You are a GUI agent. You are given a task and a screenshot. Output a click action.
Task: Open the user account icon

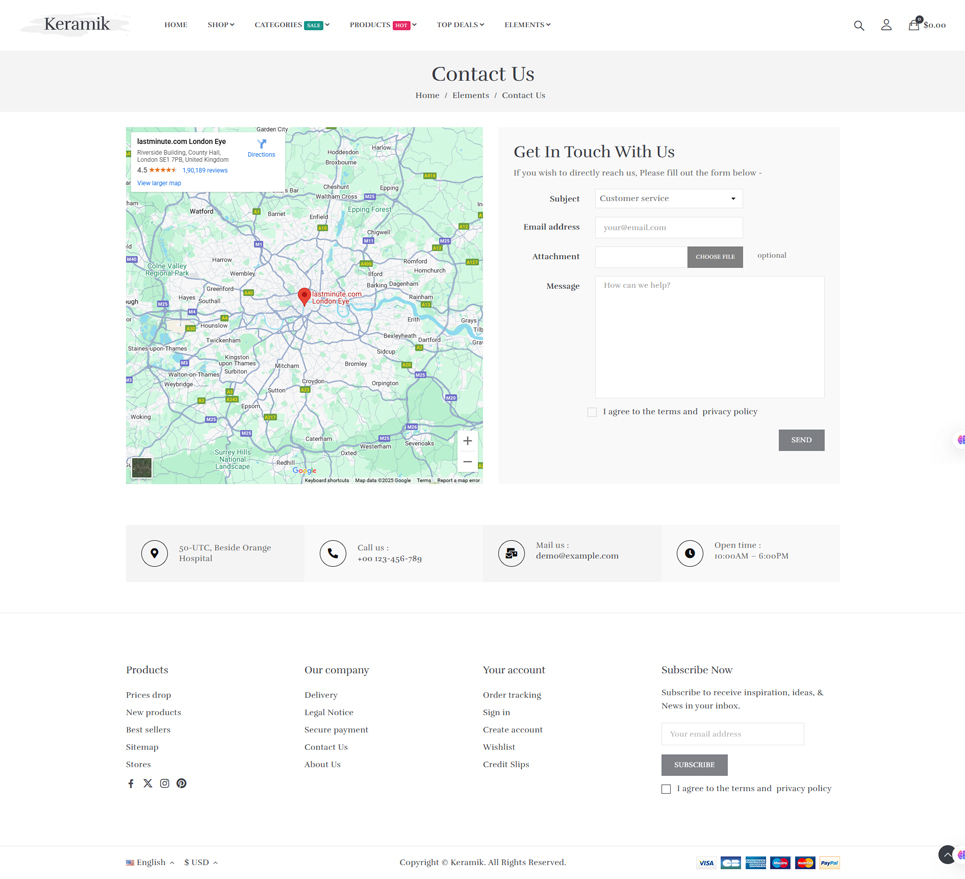(x=886, y=25)
